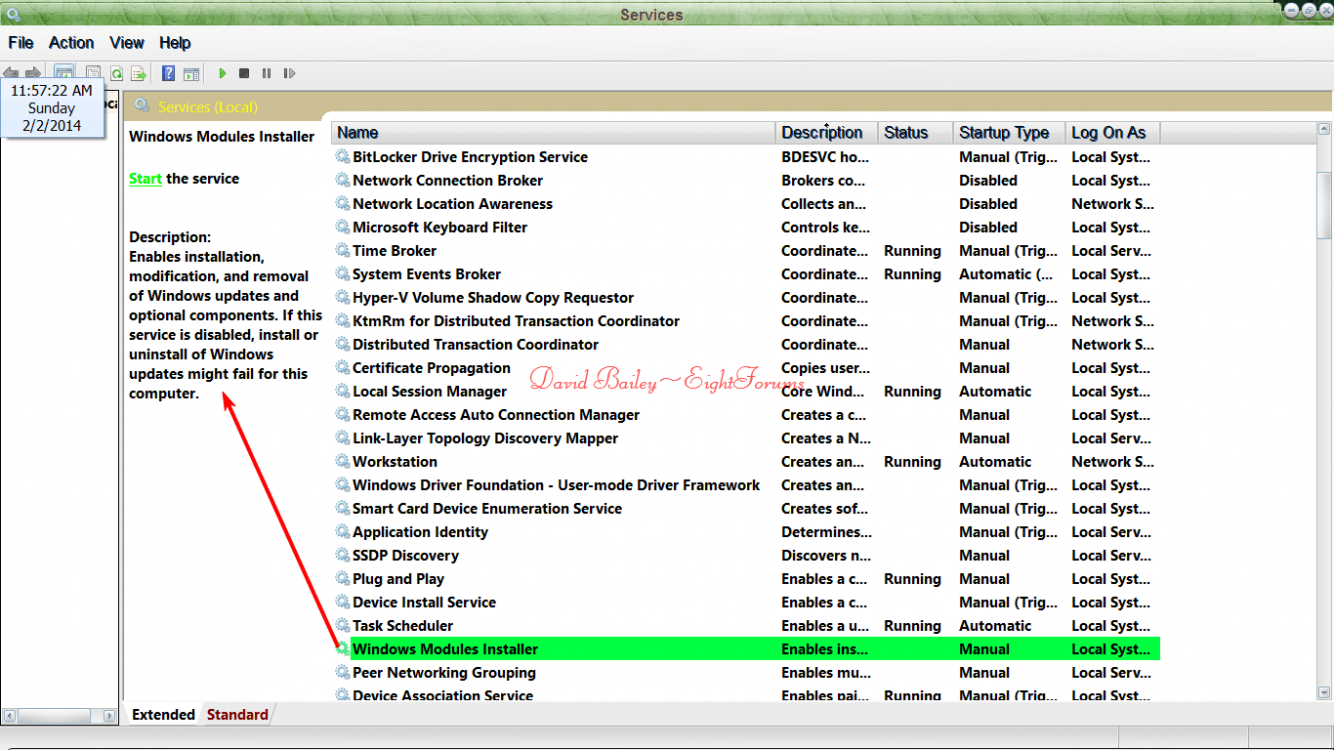This screenshot has height=750, width=1334.
Task: Open Help via blue question-mark icon
Action: click(x=168, y=73)
